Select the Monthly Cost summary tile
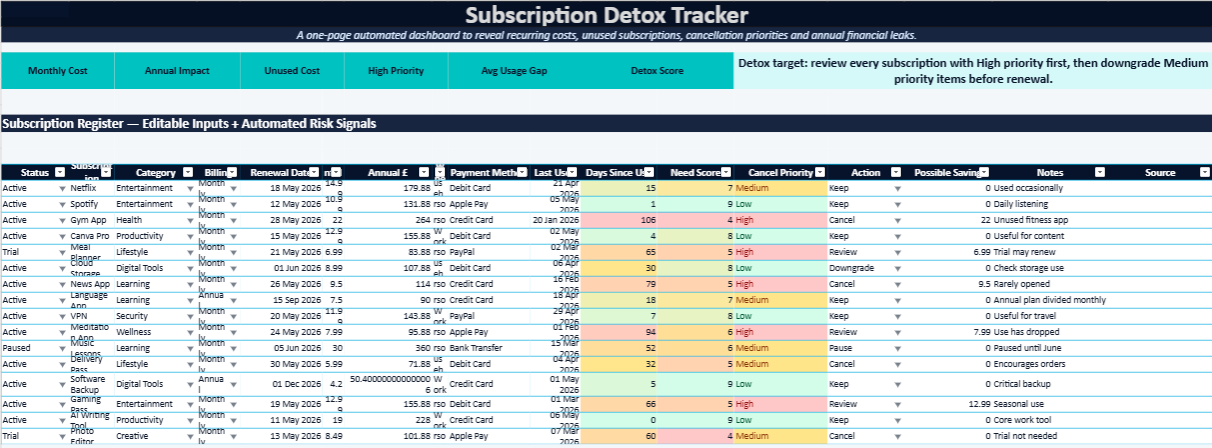 tap(57, 71)
